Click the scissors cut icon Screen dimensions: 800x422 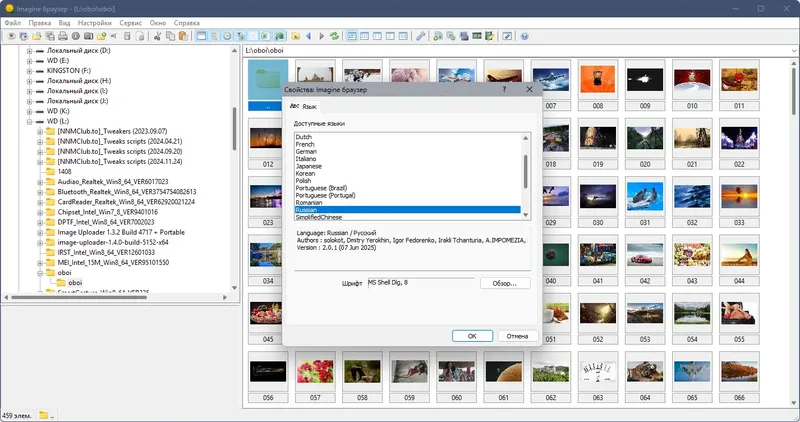tap(157, 36)
